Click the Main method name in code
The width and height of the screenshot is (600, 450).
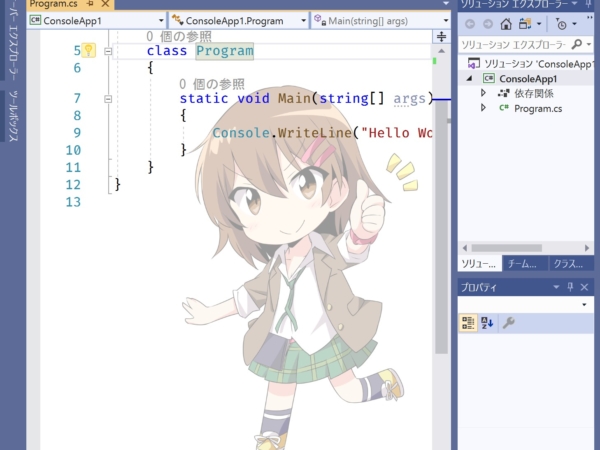click(294, 99)
